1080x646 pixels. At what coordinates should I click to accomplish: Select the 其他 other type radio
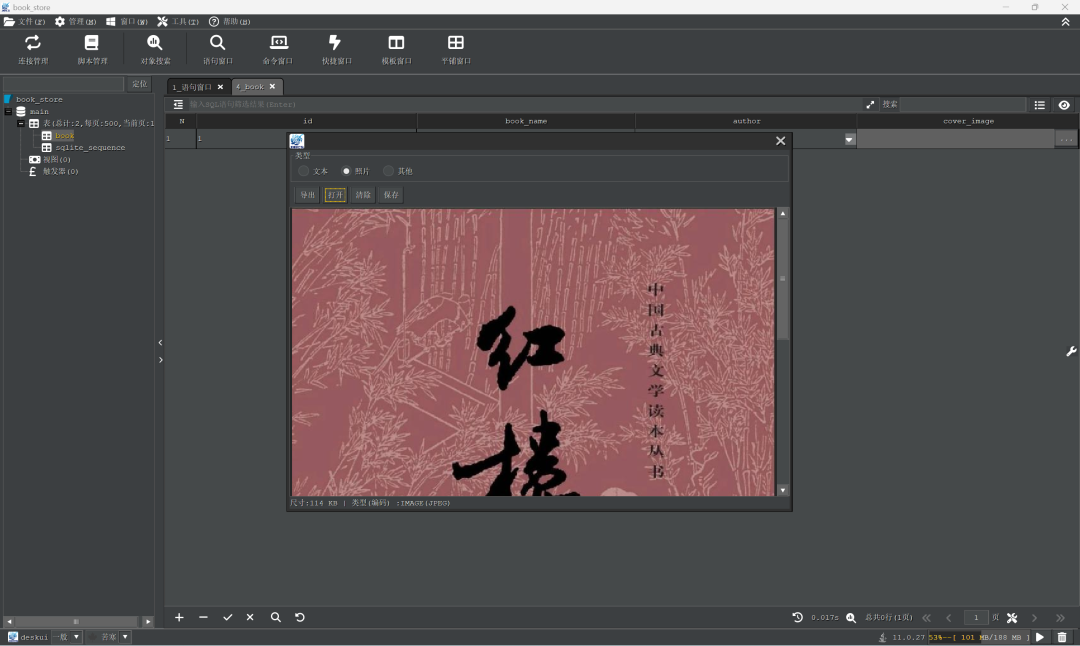pyautogui.click(x=388, y=171)
